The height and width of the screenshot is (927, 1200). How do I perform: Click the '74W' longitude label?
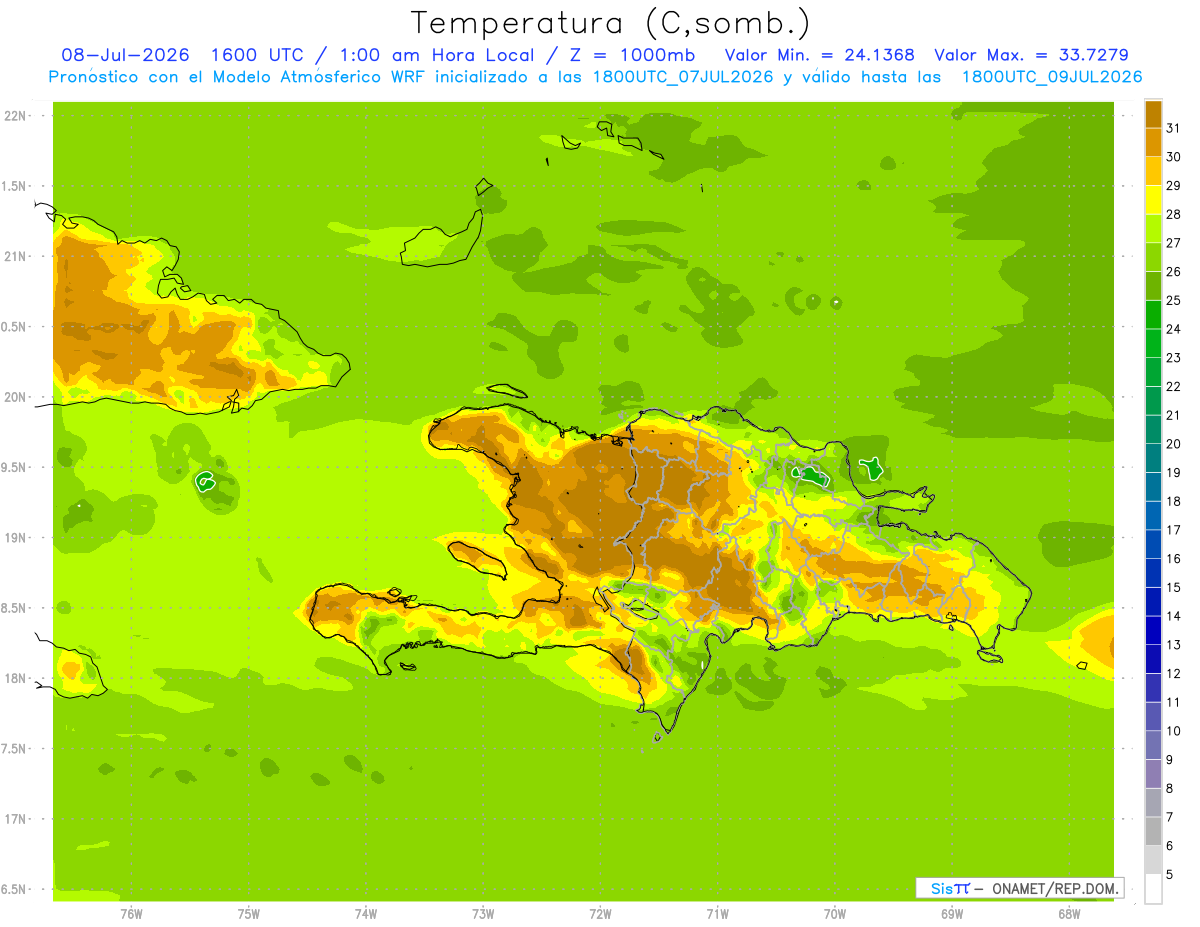click(366, 913)
